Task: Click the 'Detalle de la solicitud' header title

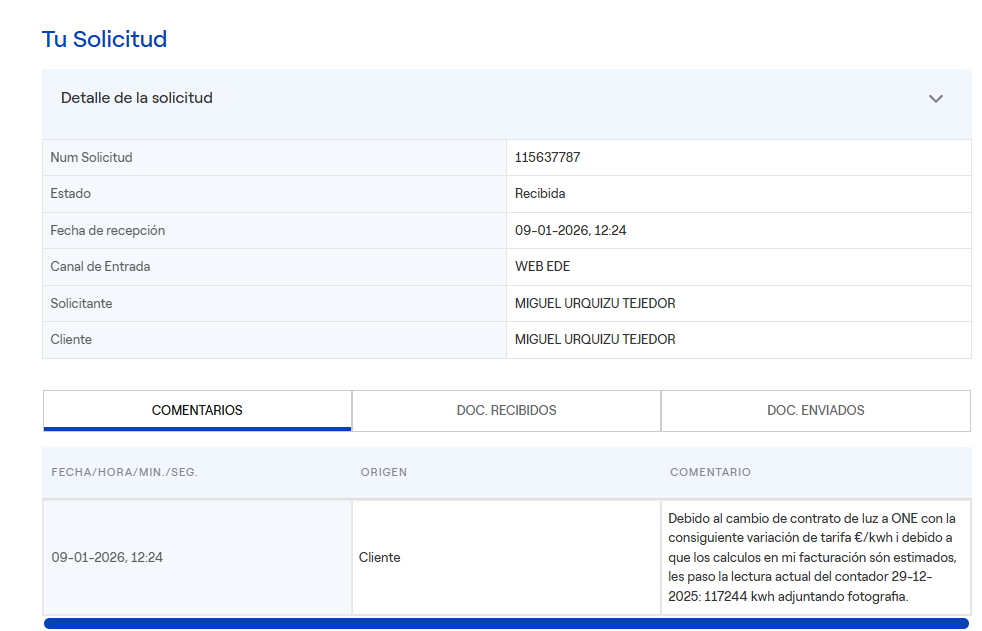Action: coord(137,98)
